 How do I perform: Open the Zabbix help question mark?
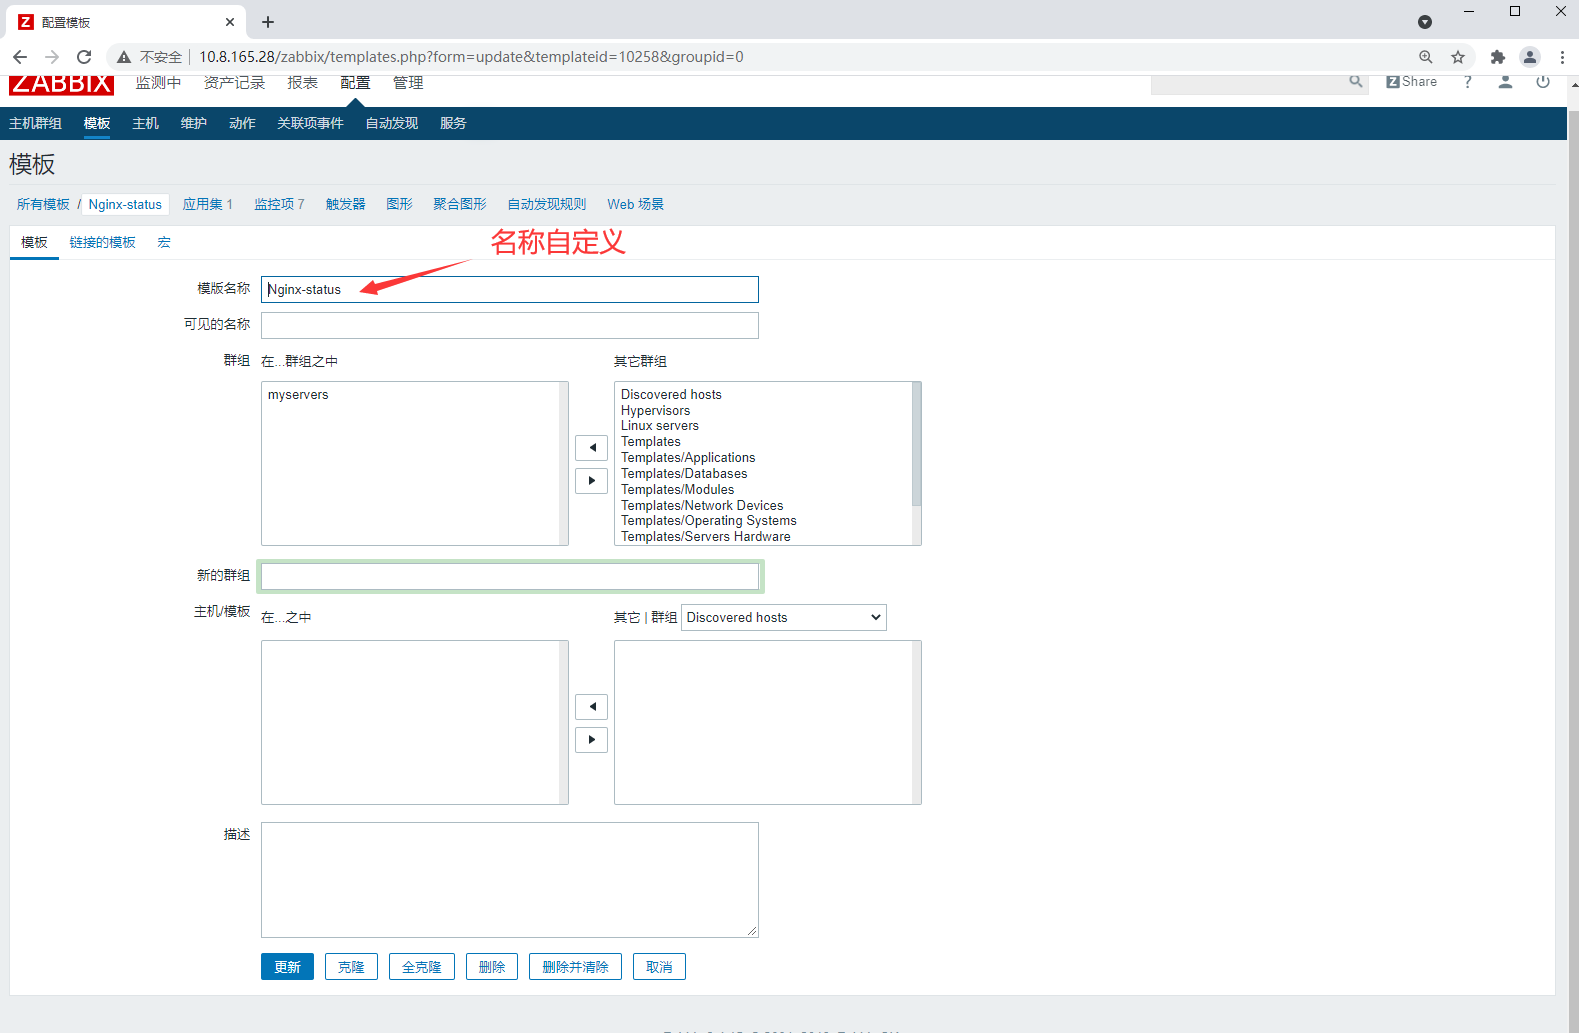1468,82
